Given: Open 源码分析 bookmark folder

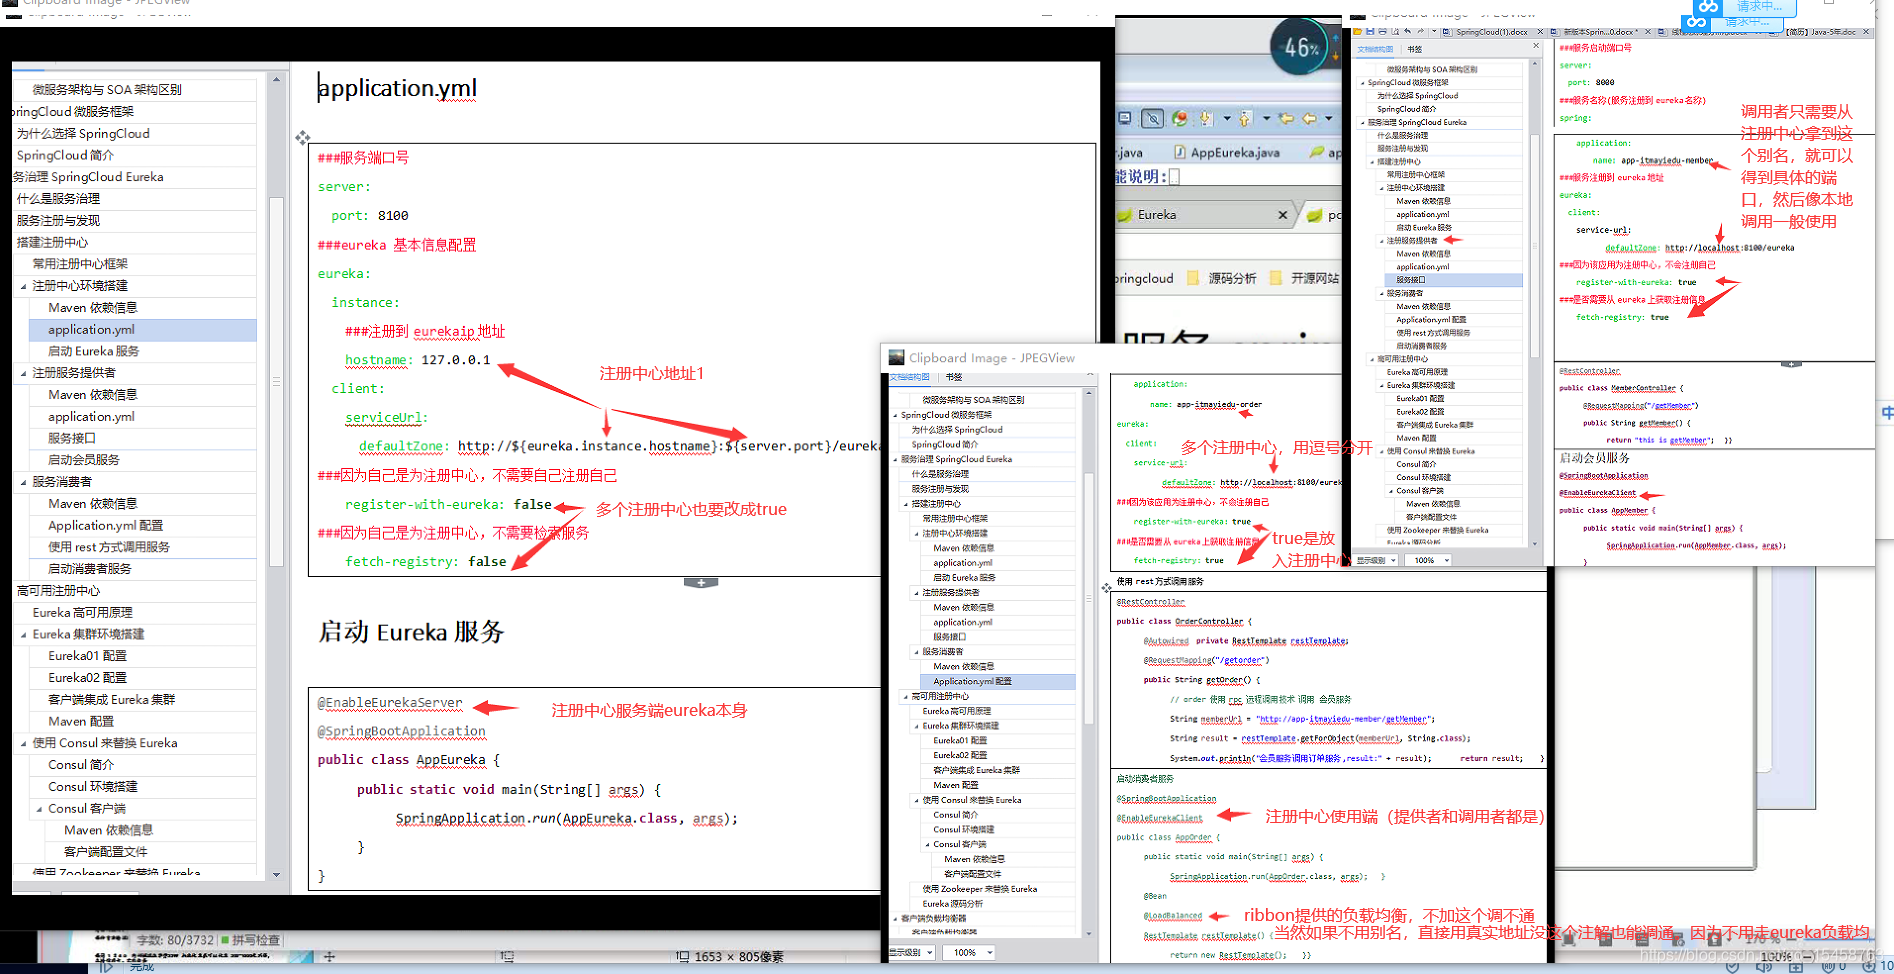Looking at the screenshot, I should click(1222, 278).
